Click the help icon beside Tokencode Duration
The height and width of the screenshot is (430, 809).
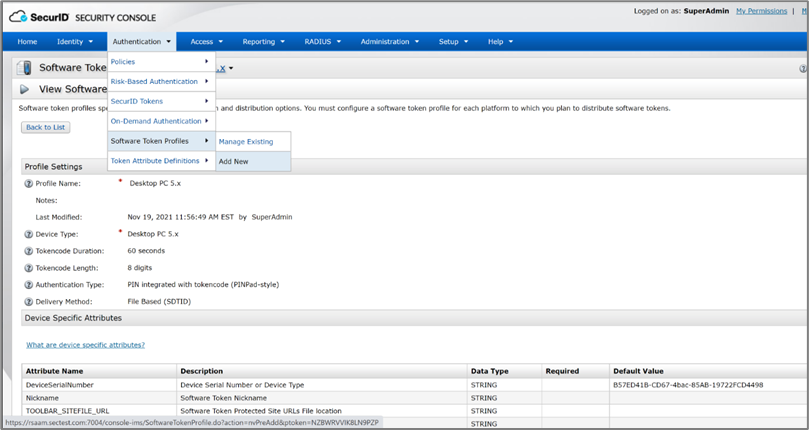pyautogui.click(x=28, y=251)
